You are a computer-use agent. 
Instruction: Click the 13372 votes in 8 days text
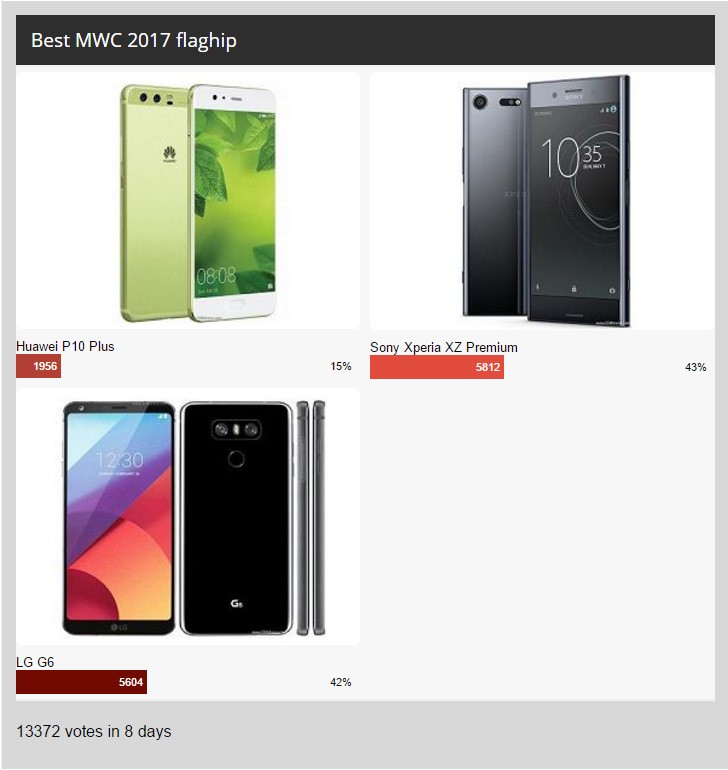point(94,731)
